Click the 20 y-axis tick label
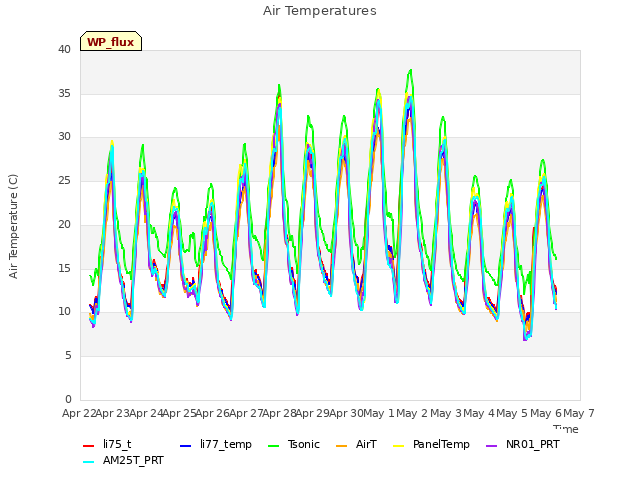Screen dimensions: 640x480 pos(64,224)
